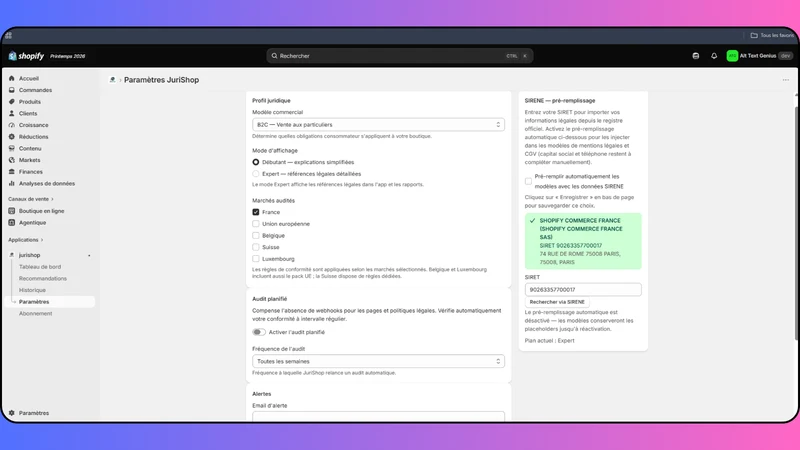Open the Accueil home icon

pyautogui.click(x=12, y=79)
